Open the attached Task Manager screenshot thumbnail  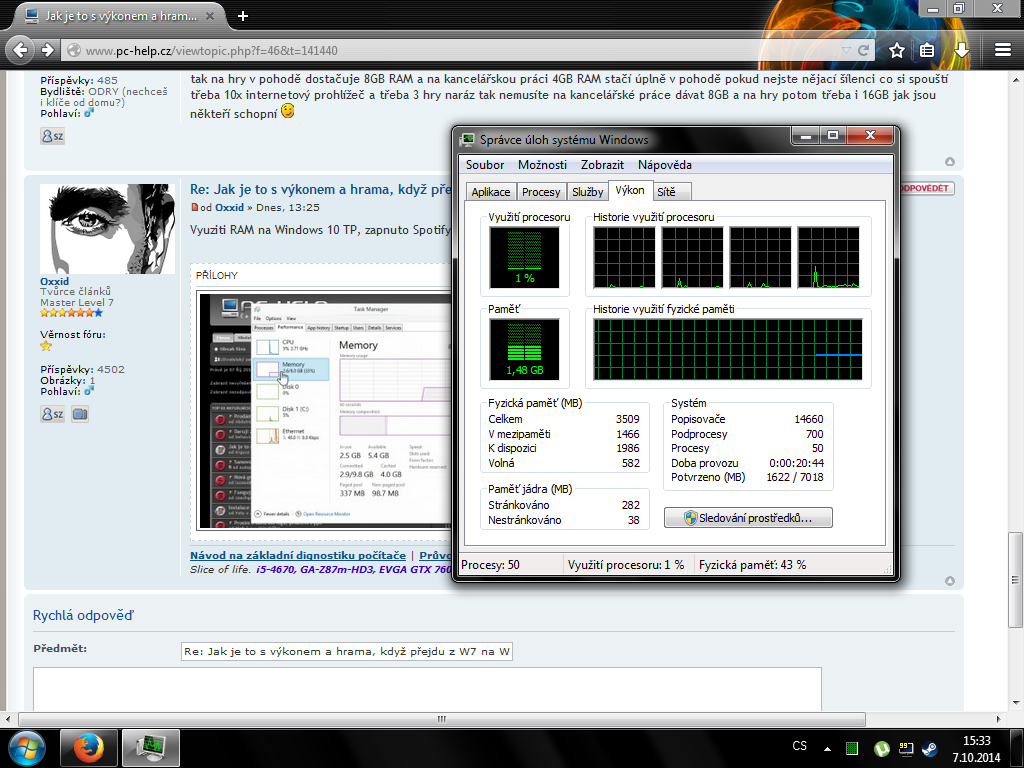322,410
